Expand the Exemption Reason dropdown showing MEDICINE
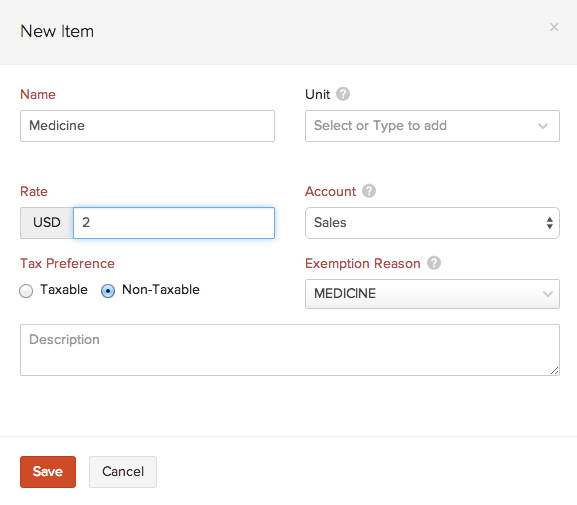 tap(432, 294)
